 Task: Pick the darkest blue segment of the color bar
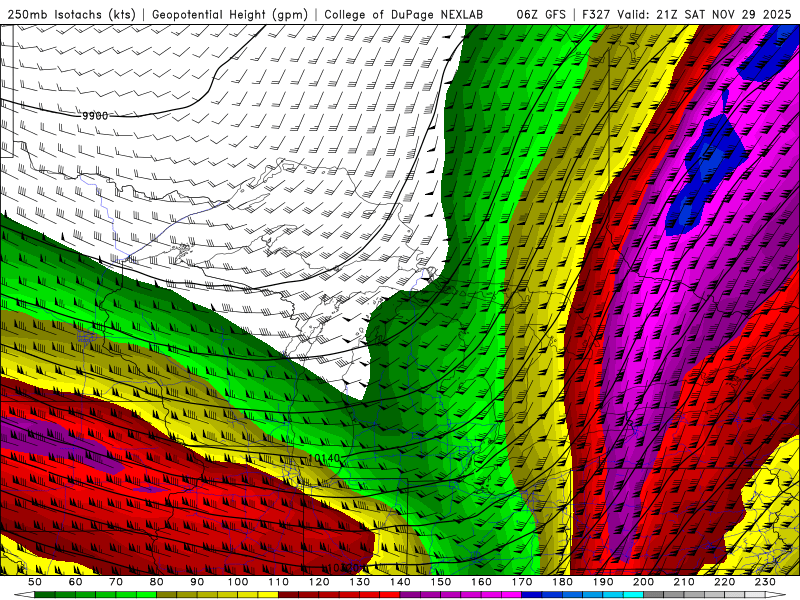click(532, 594)
